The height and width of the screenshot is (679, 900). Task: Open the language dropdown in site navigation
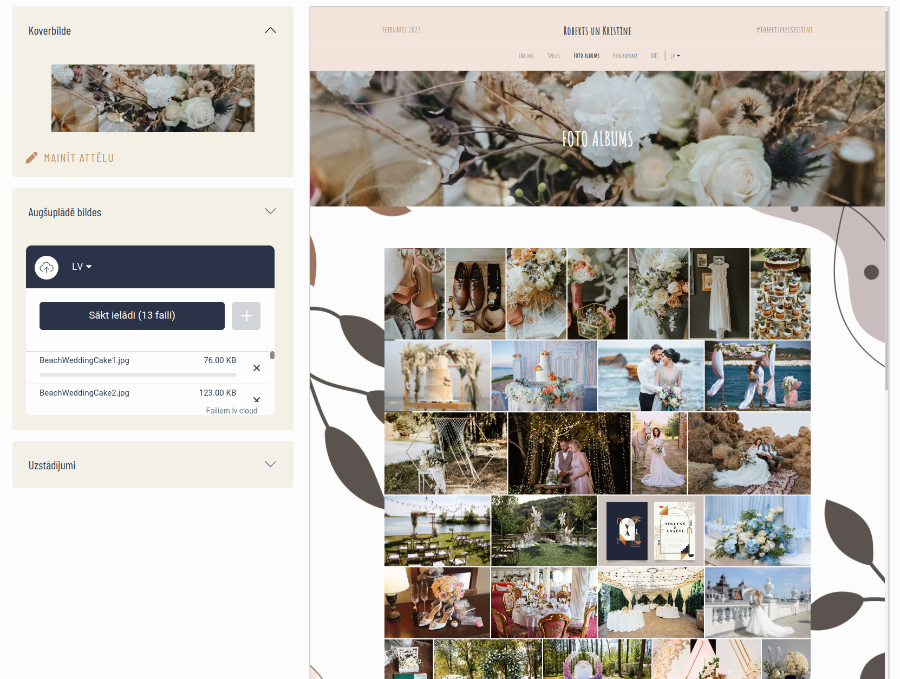pos(676,56)
